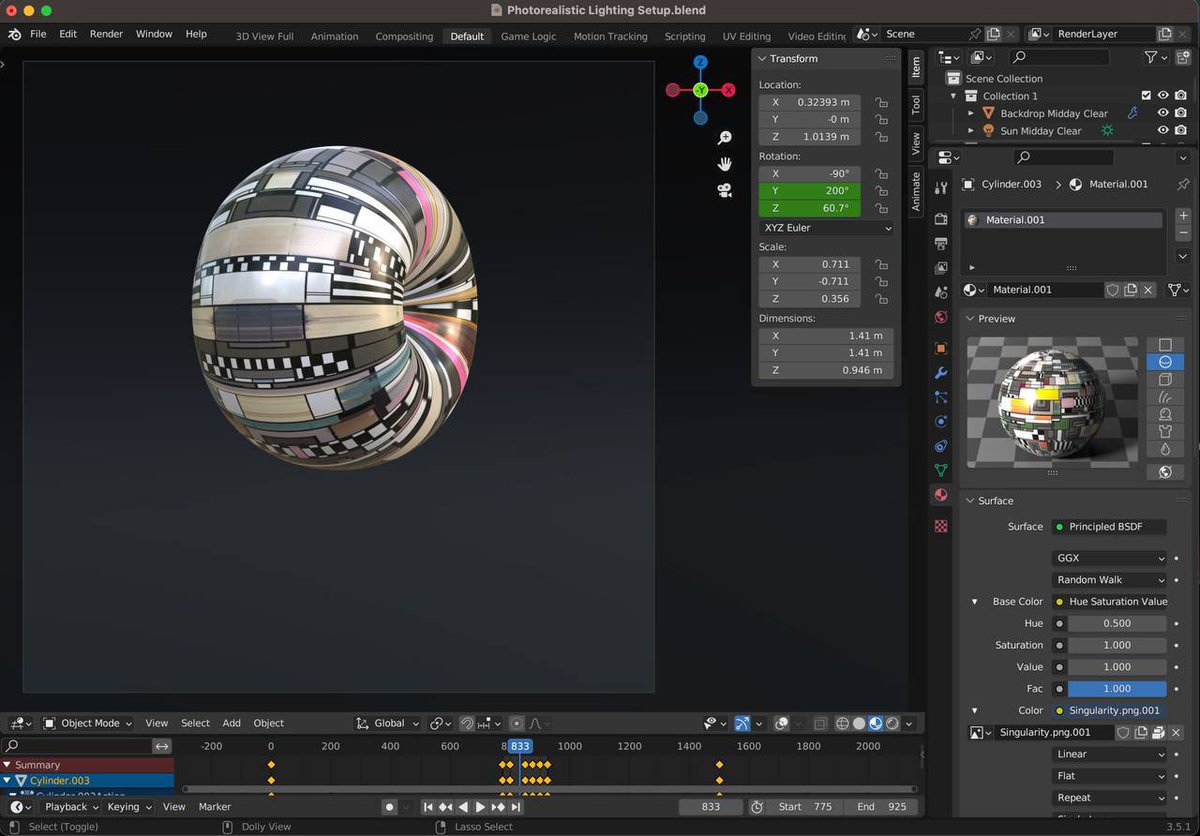Toggle lock on Rotation Z
1200x836 pixels.
pos(881,208)
